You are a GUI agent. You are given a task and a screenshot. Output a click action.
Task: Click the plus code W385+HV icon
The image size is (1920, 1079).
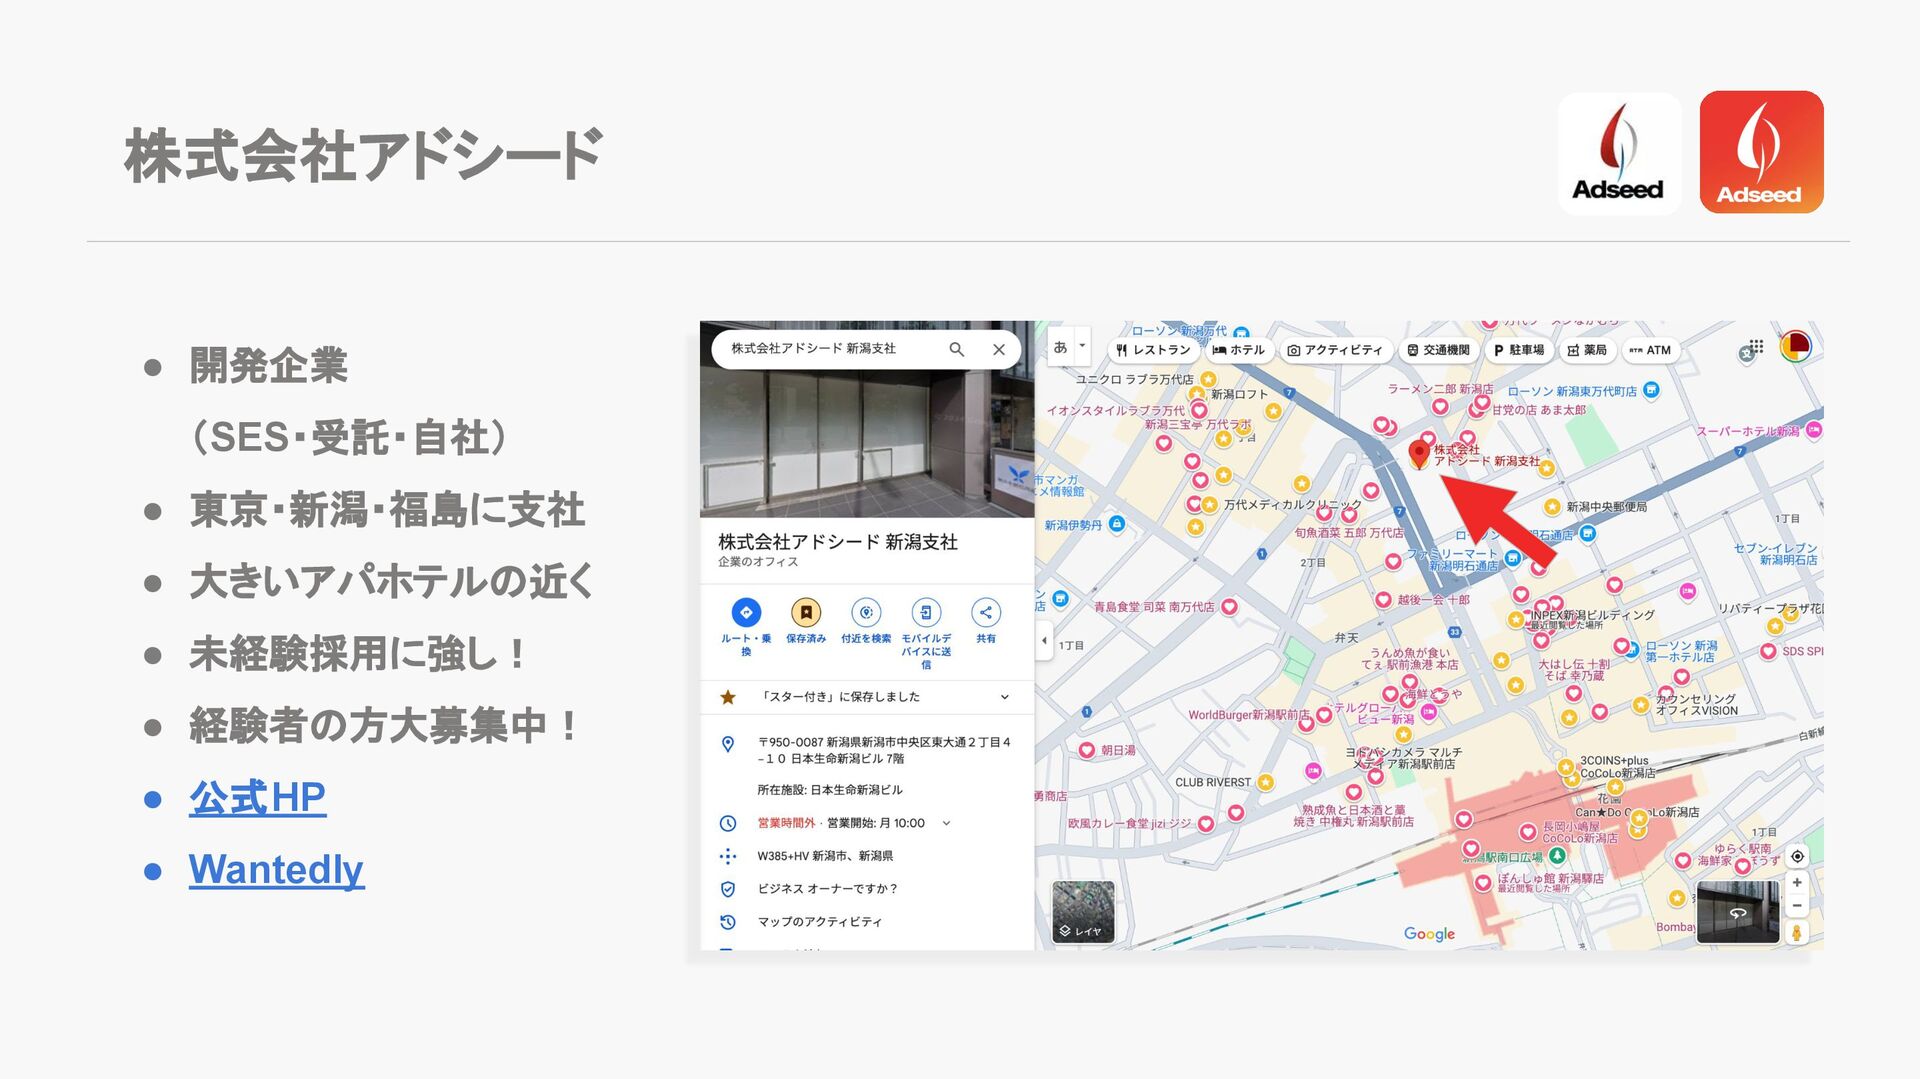pyautogui.click(x=728, y=856)
